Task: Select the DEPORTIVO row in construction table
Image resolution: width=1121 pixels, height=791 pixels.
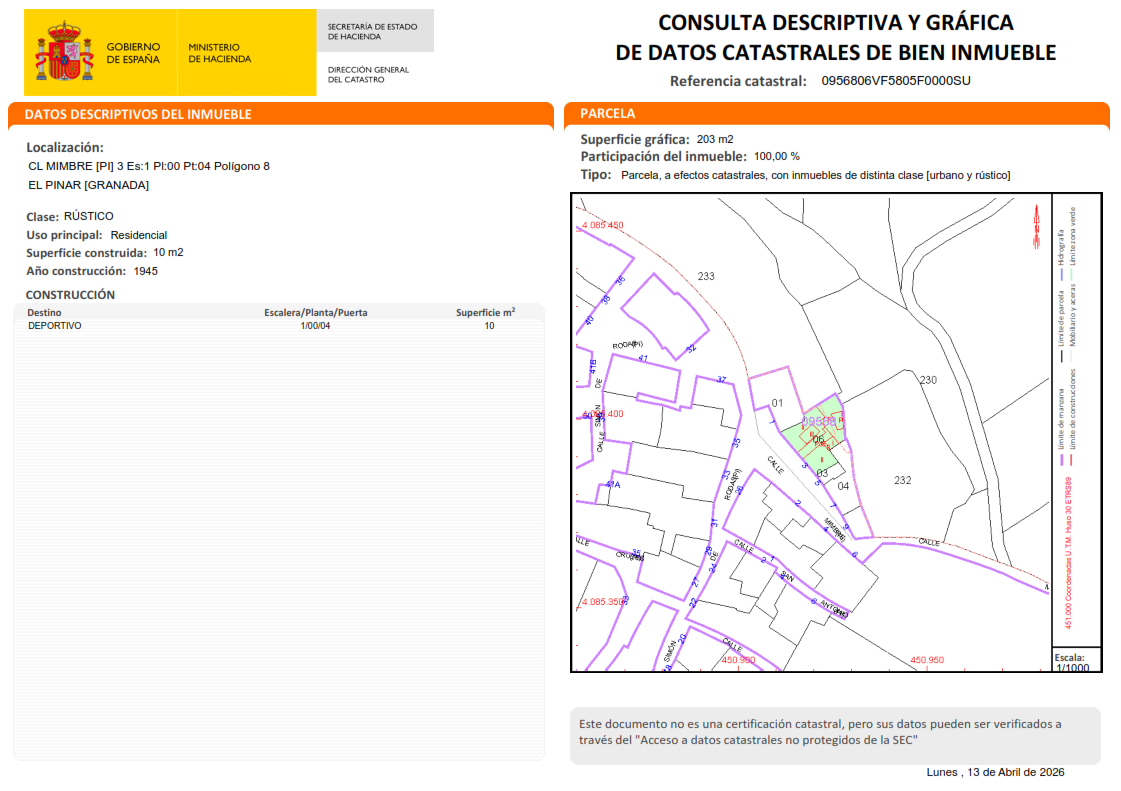Action: 278,326
